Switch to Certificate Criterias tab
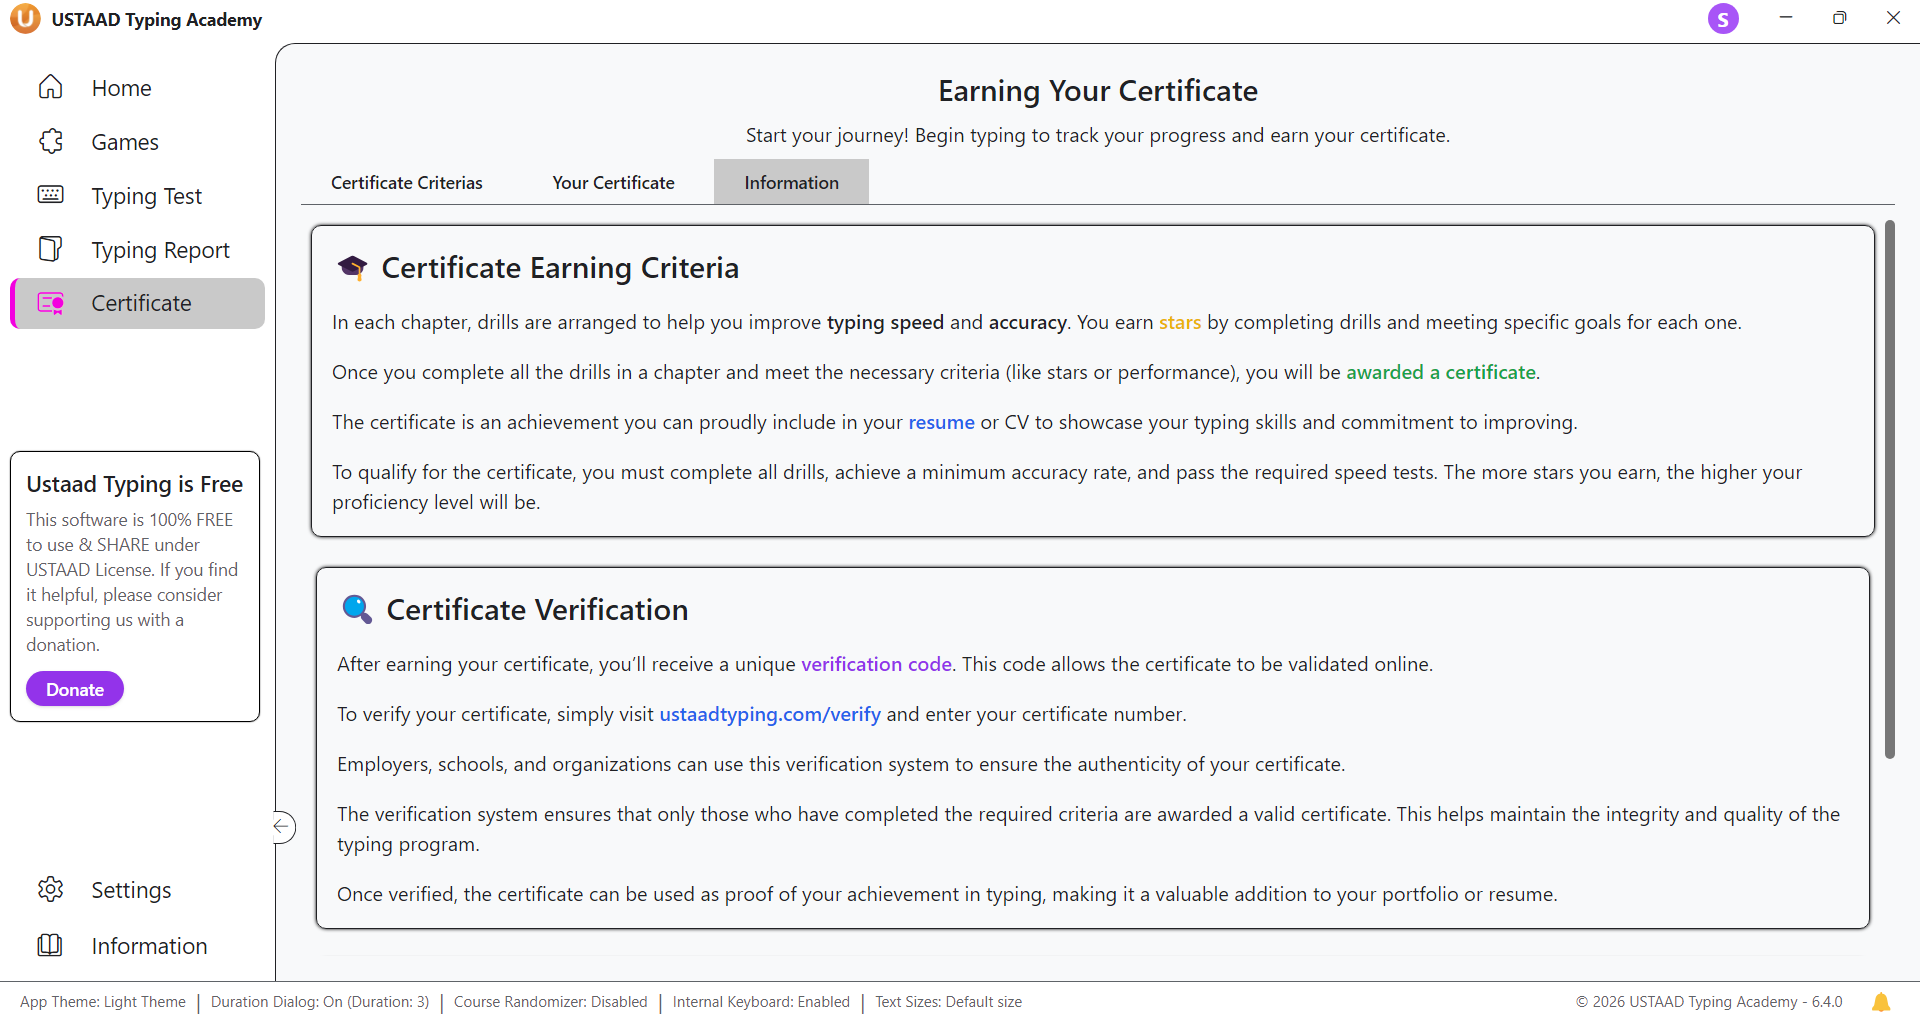Image resolution: width=1920 pixels, height=1020 pixels. (406, 183)
